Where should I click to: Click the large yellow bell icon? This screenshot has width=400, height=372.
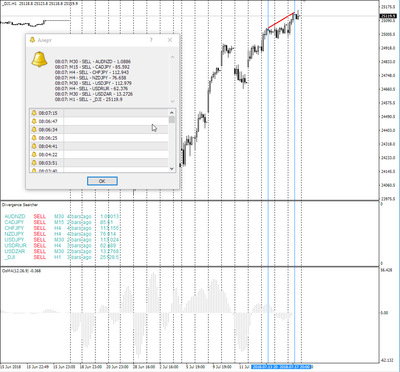pos(39,59)
